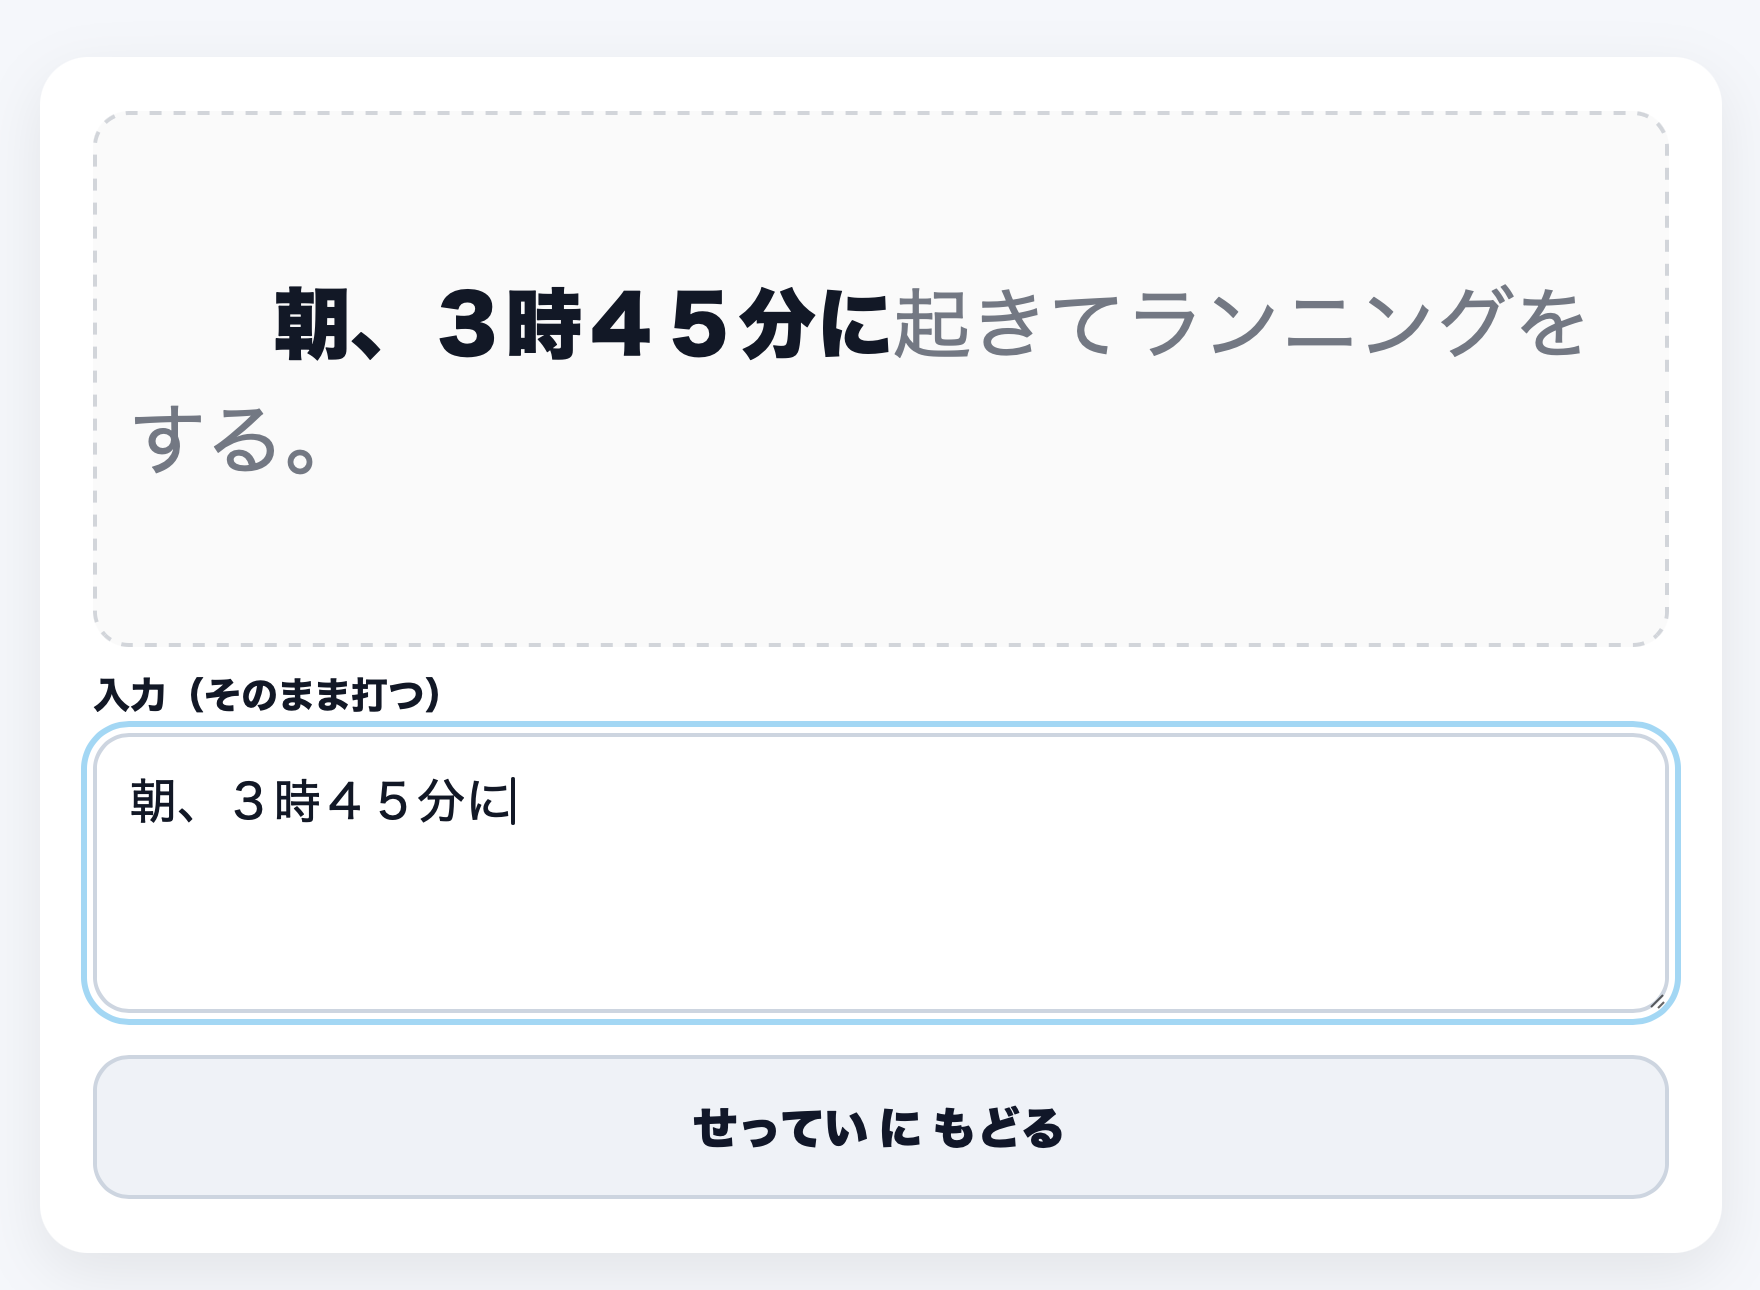1760x1290 pixels.
Task: Click the gray word ランニング
Action: pos(1320,324)
